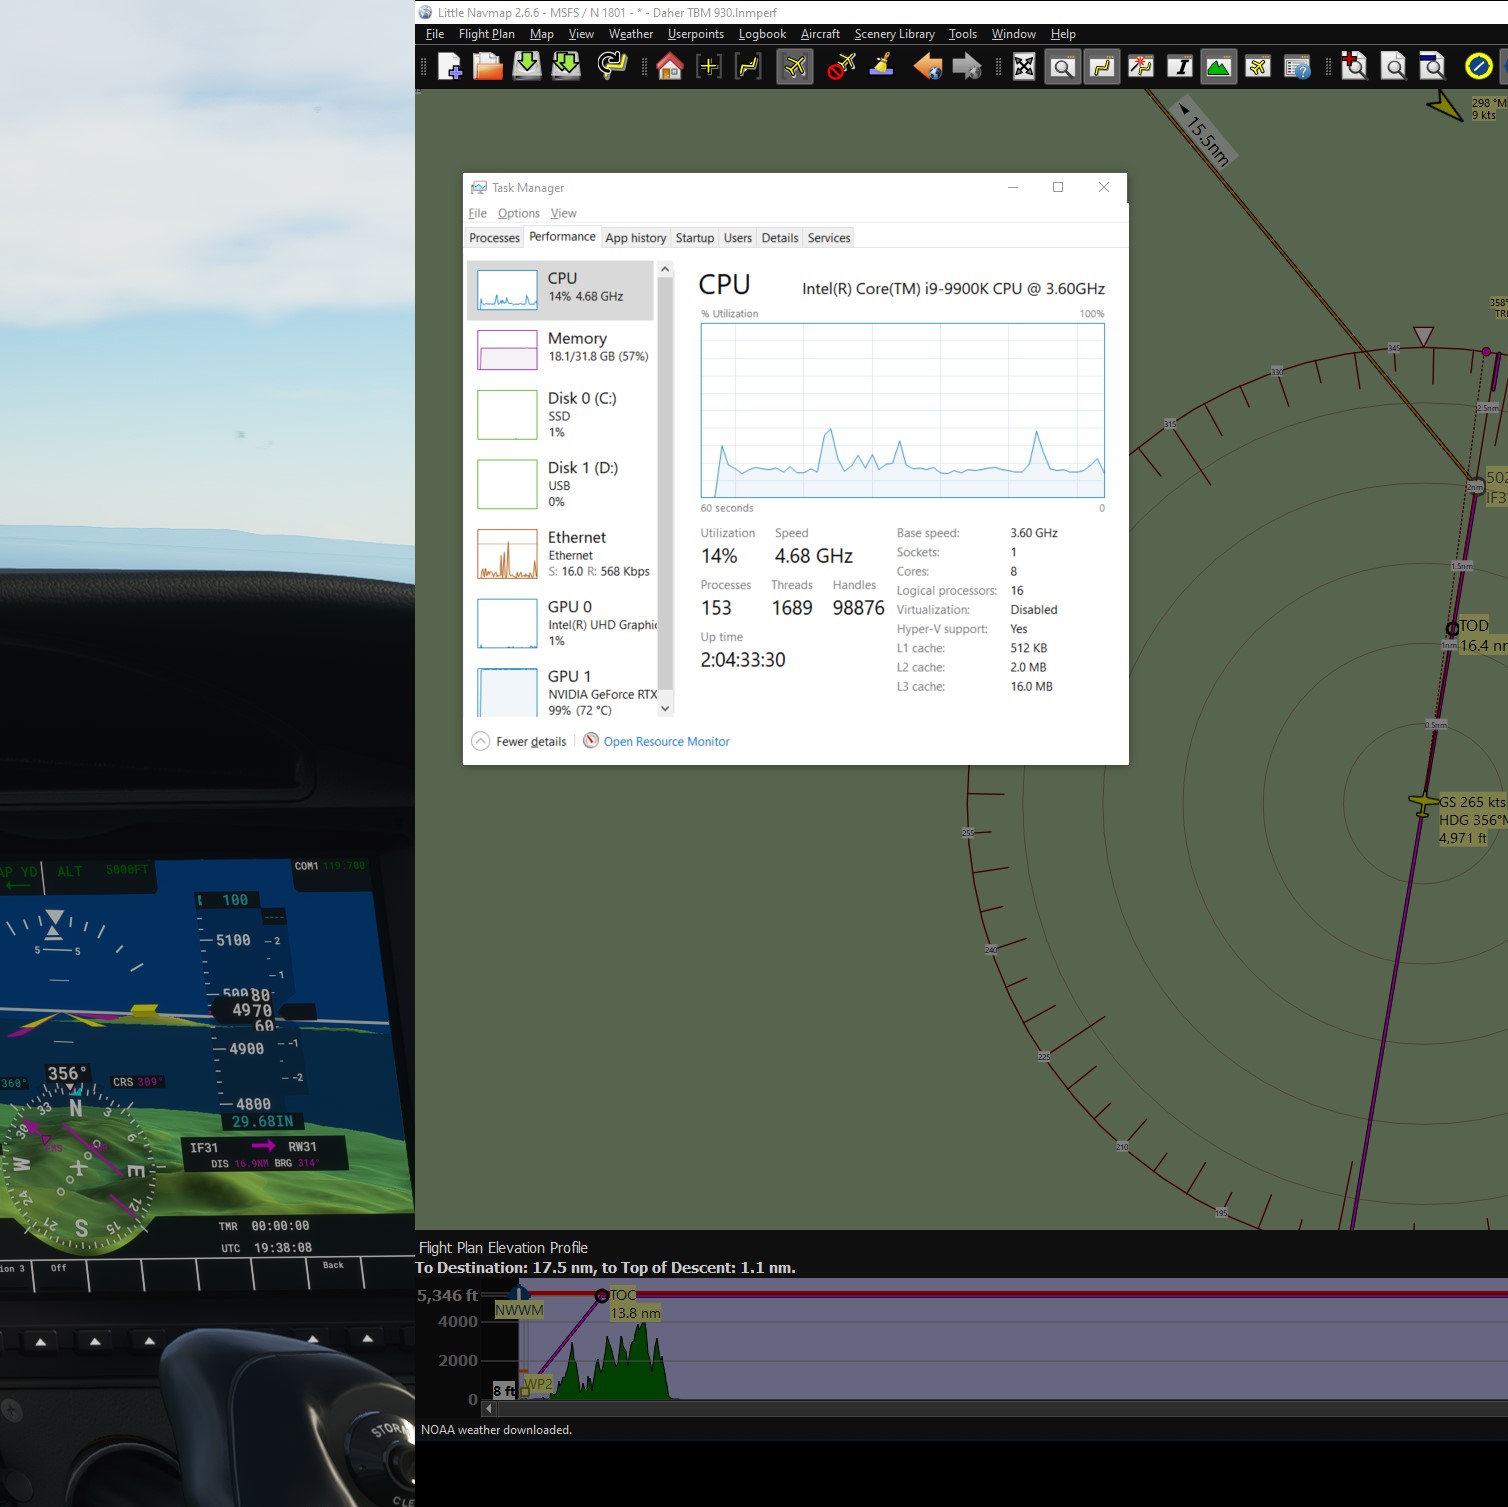Click the Zoom In magnifier icon
This screenshot has height=1507, width=1508.
1354,67
